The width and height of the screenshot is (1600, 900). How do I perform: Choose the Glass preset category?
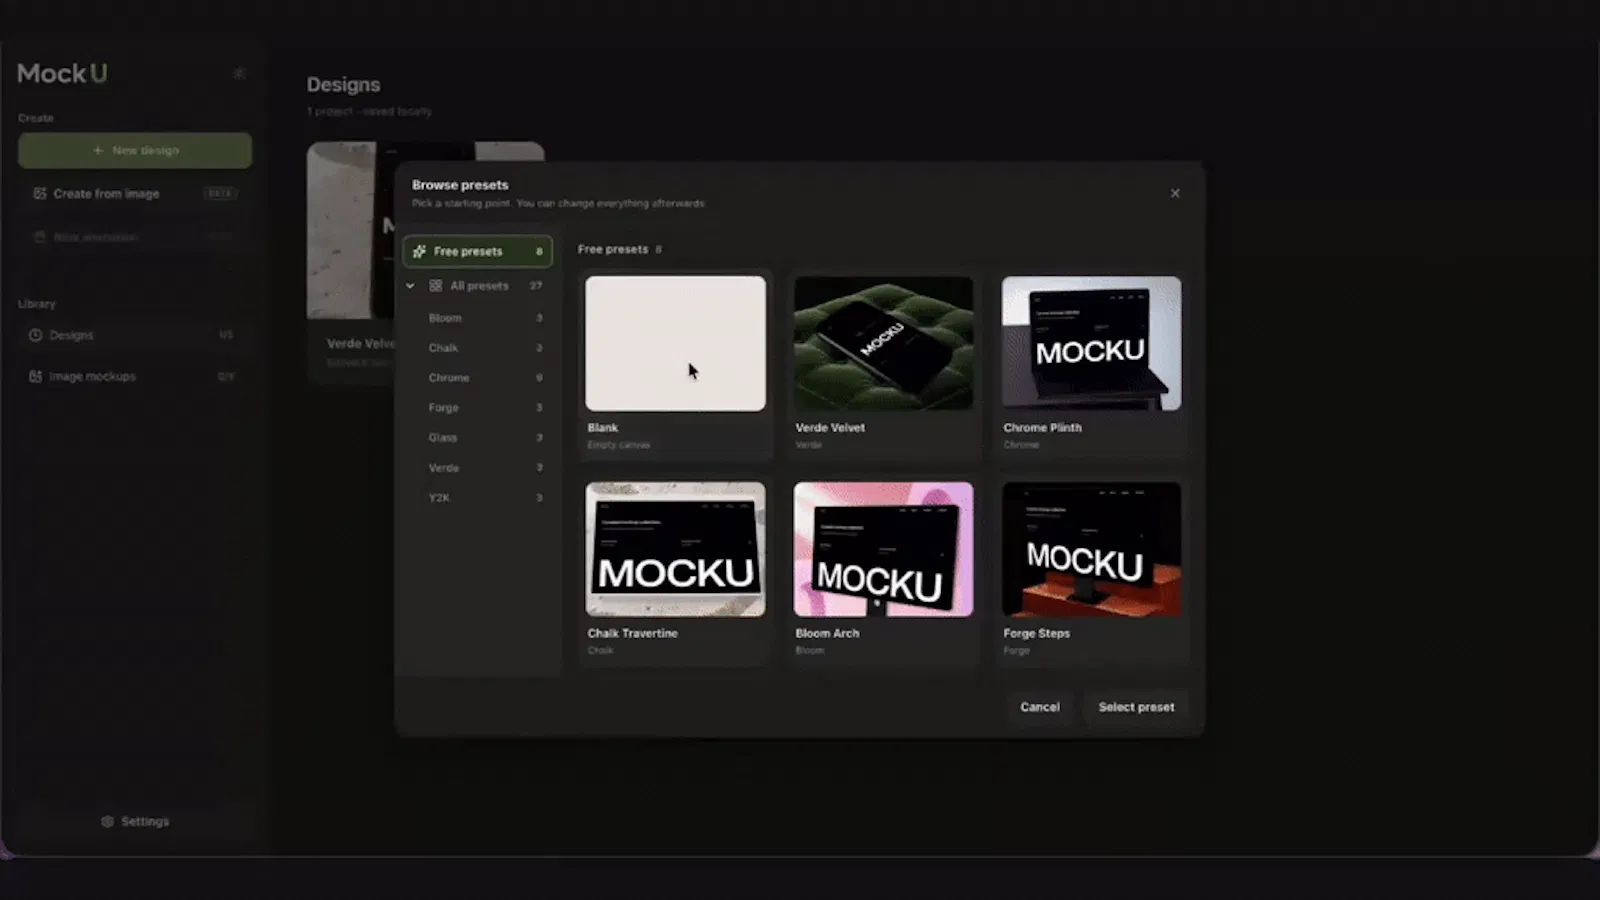[x=484, y=438]
